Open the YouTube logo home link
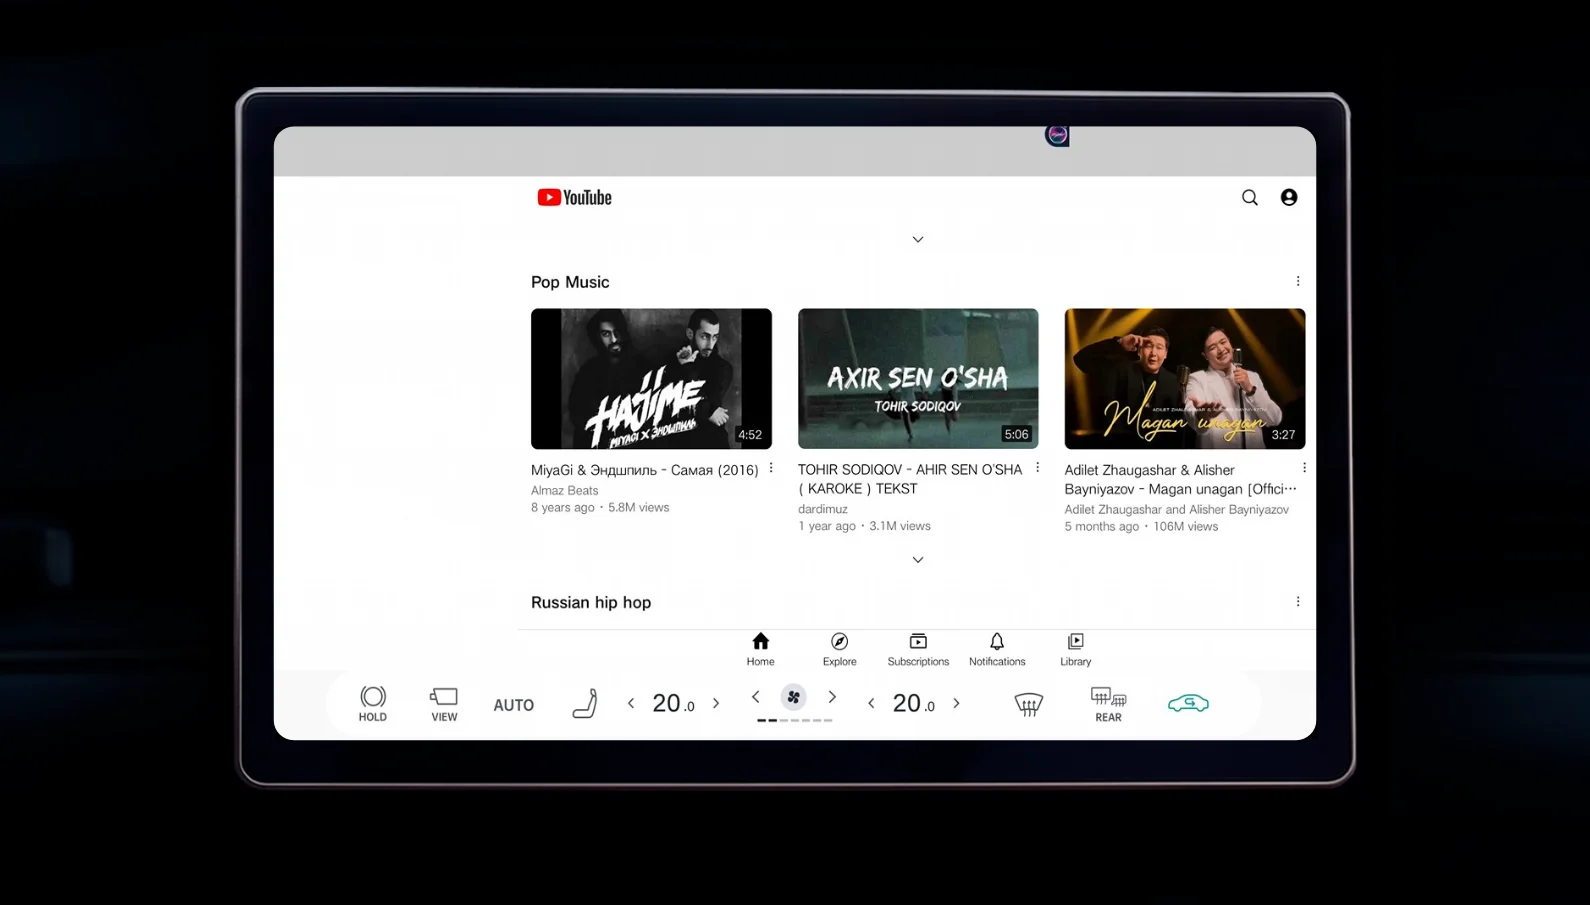 click(574, 198)
